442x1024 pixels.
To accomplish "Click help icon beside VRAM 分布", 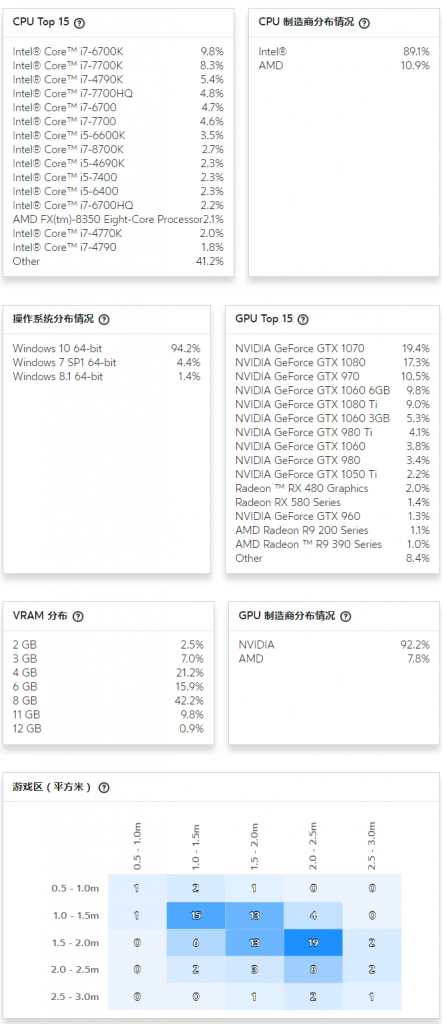I will [78, 616].
